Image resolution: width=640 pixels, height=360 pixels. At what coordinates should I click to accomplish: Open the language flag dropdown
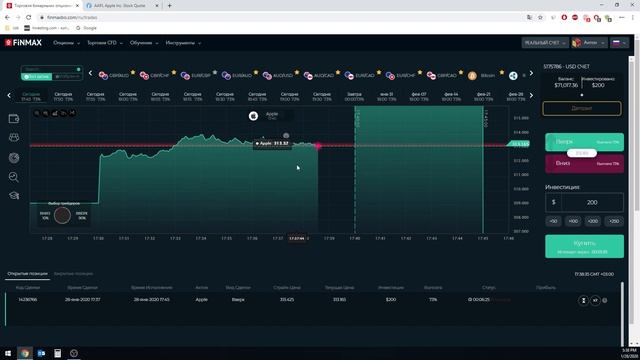click(x=620, y=43)
